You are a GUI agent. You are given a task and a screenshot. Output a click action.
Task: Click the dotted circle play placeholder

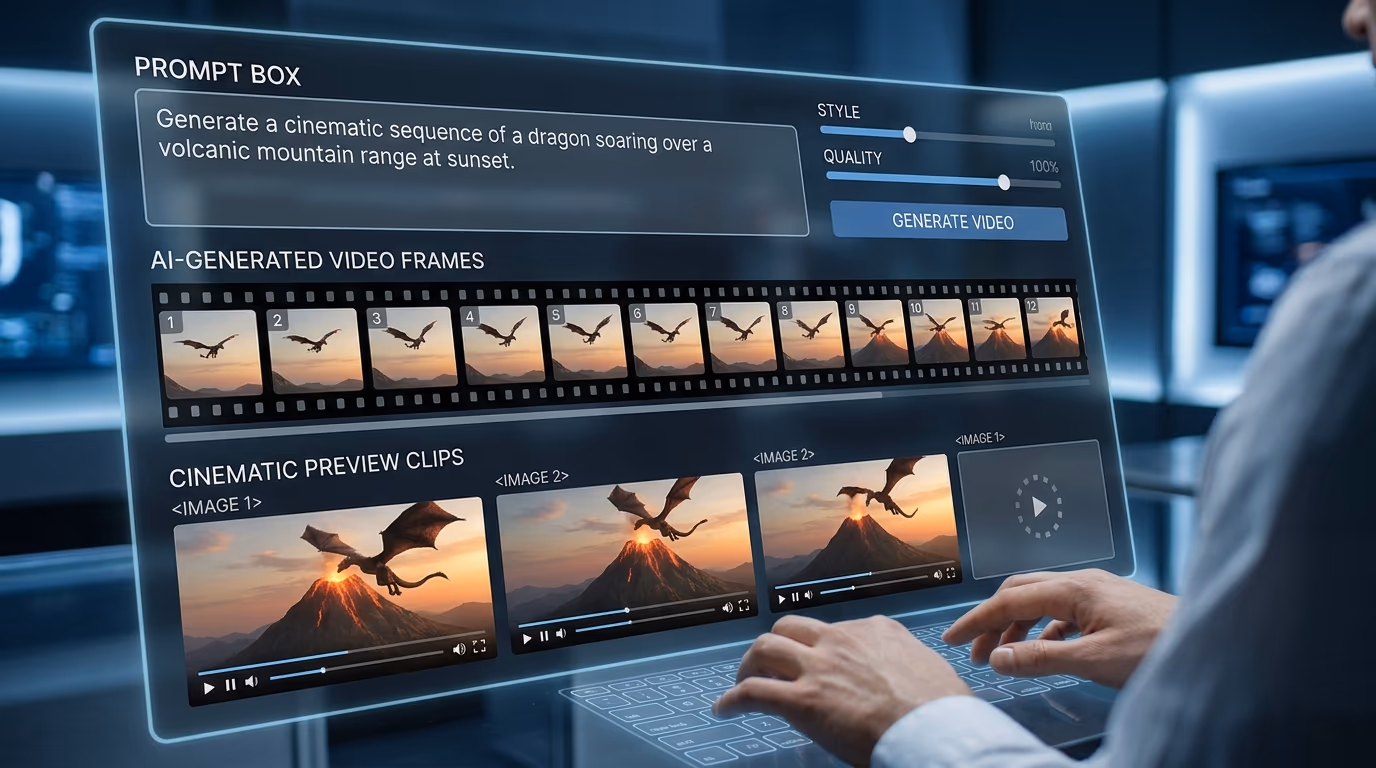(x=1038, y=507)
